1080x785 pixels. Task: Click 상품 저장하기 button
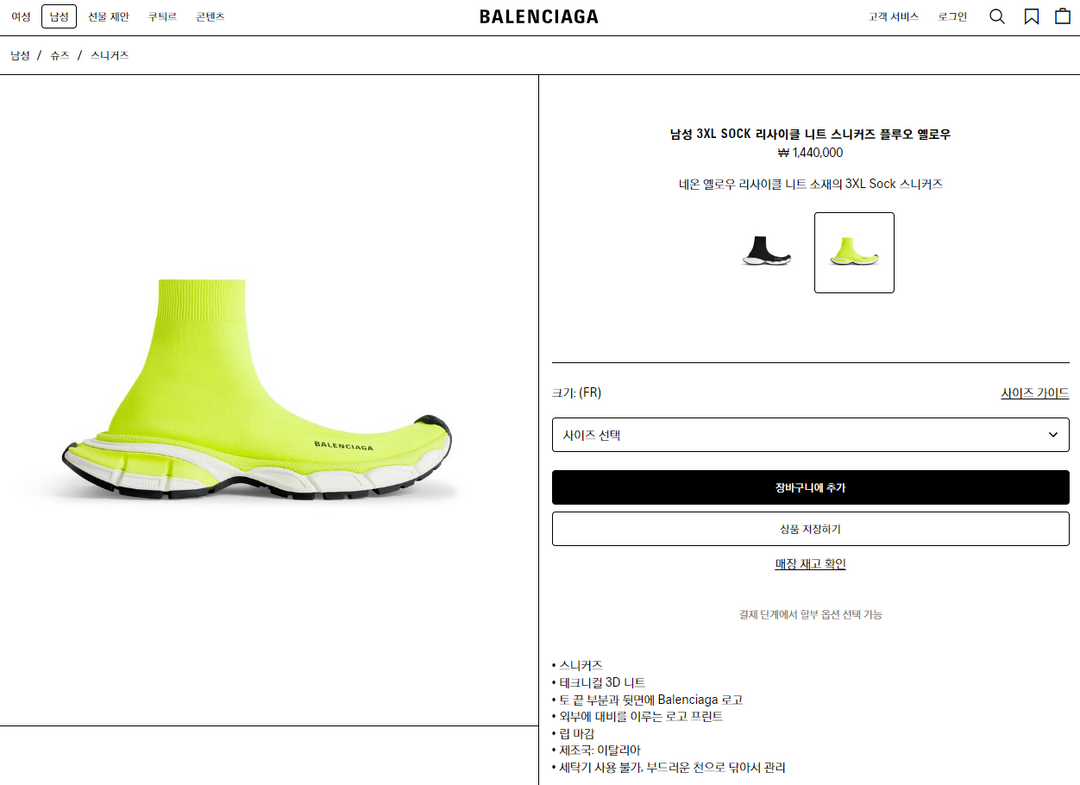811,529
